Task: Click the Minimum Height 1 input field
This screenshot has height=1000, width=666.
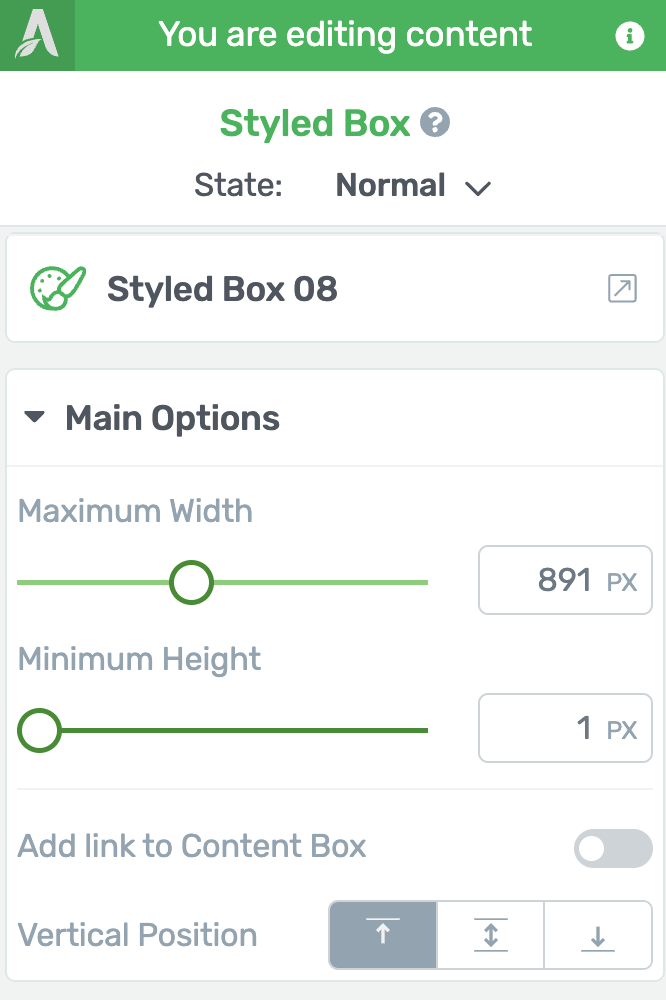Action: pyautogui.click(x=565, y=728)
